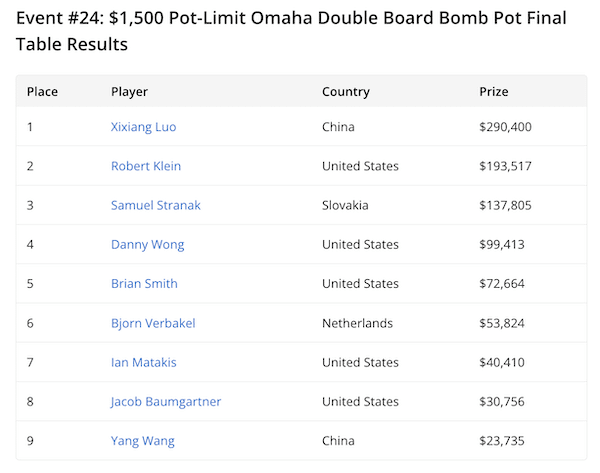Open the Bjorn Verbakel link
The height and width of the screenshot is (473, 600).
pyautogui.click(x=154, y=323)
